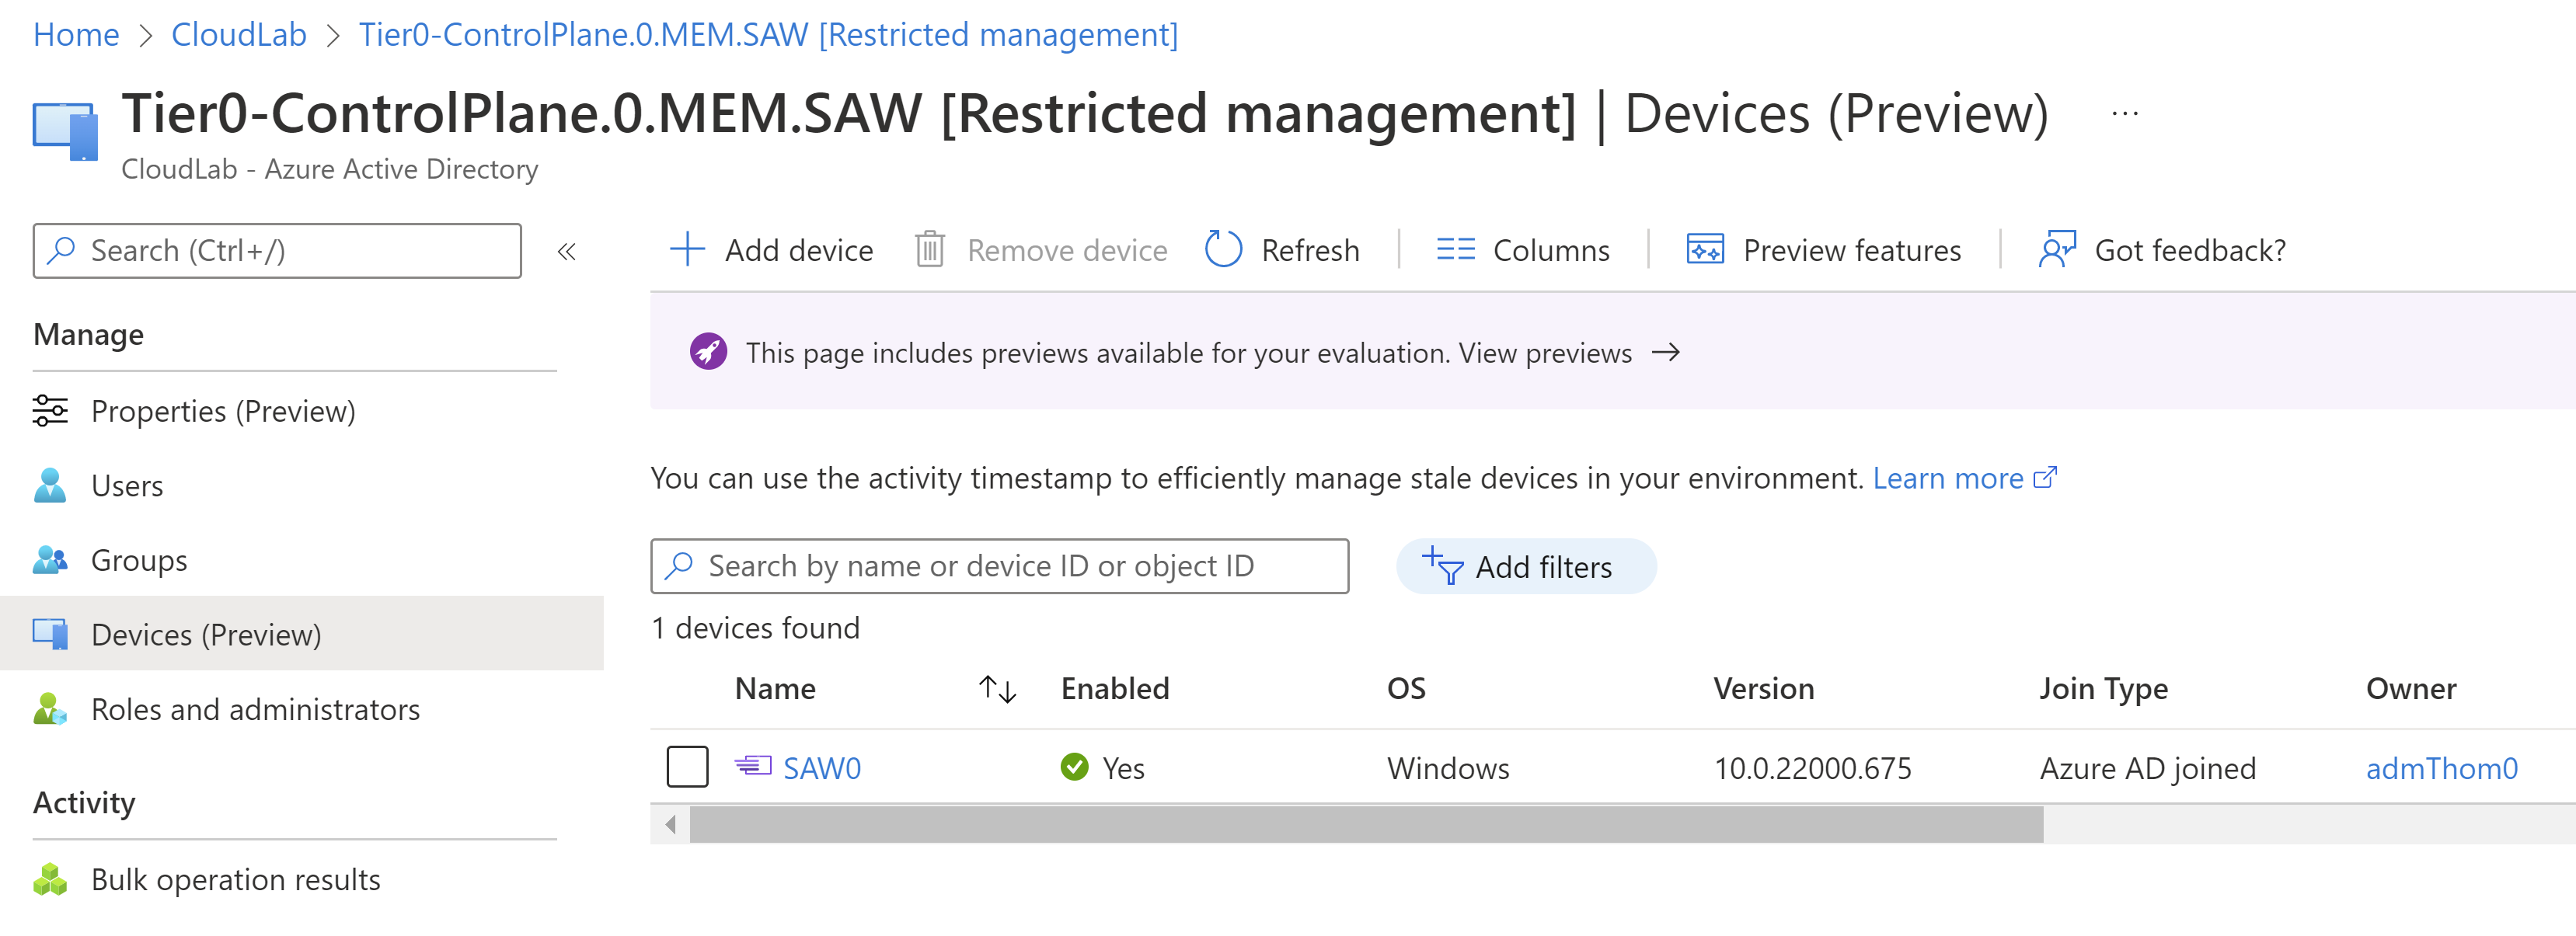Click the View previews banner text
Screen dimensions: 2576x936
[1545, 353]
